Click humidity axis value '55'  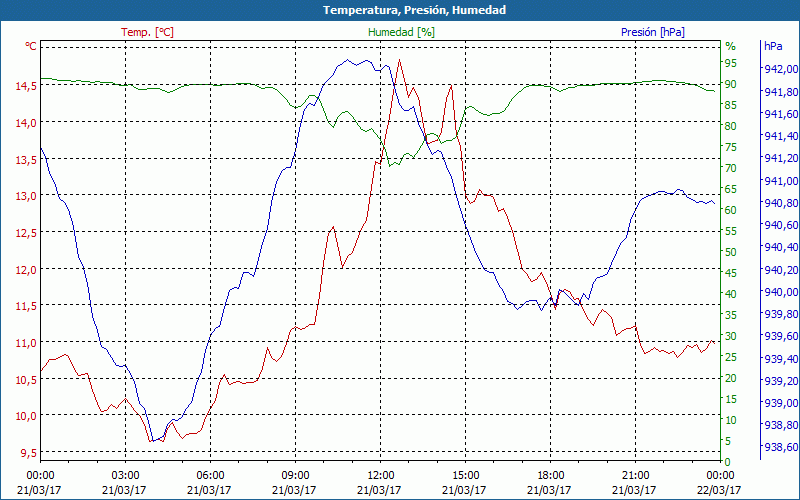[731, 231]
